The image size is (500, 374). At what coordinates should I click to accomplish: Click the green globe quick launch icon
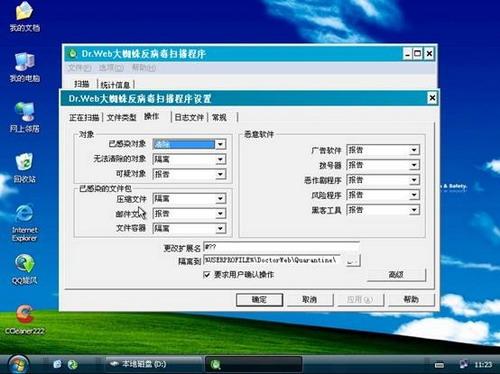[x=72, y=364]
